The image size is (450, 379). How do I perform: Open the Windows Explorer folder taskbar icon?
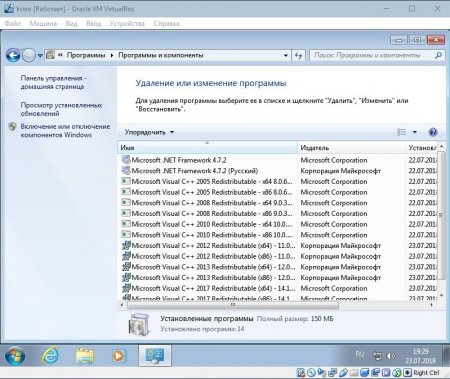click(85, 356)
